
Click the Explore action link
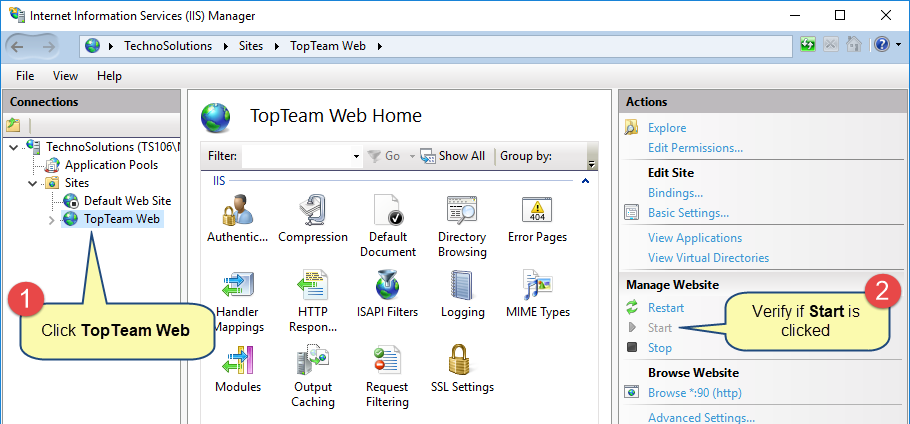[x=667, y=128]
